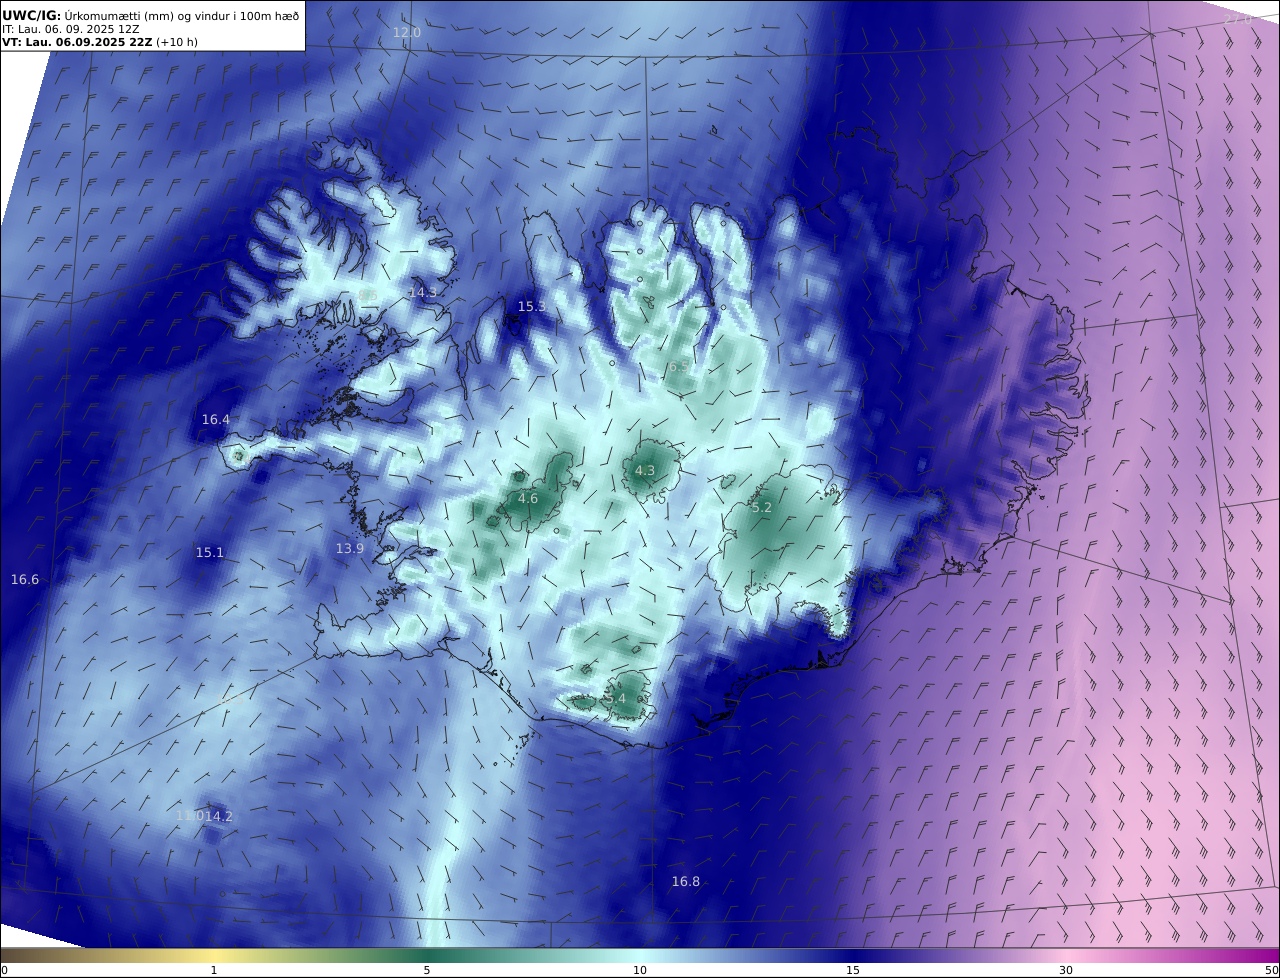
Task: Click the 13.9 value label
Action: [350, 548]
